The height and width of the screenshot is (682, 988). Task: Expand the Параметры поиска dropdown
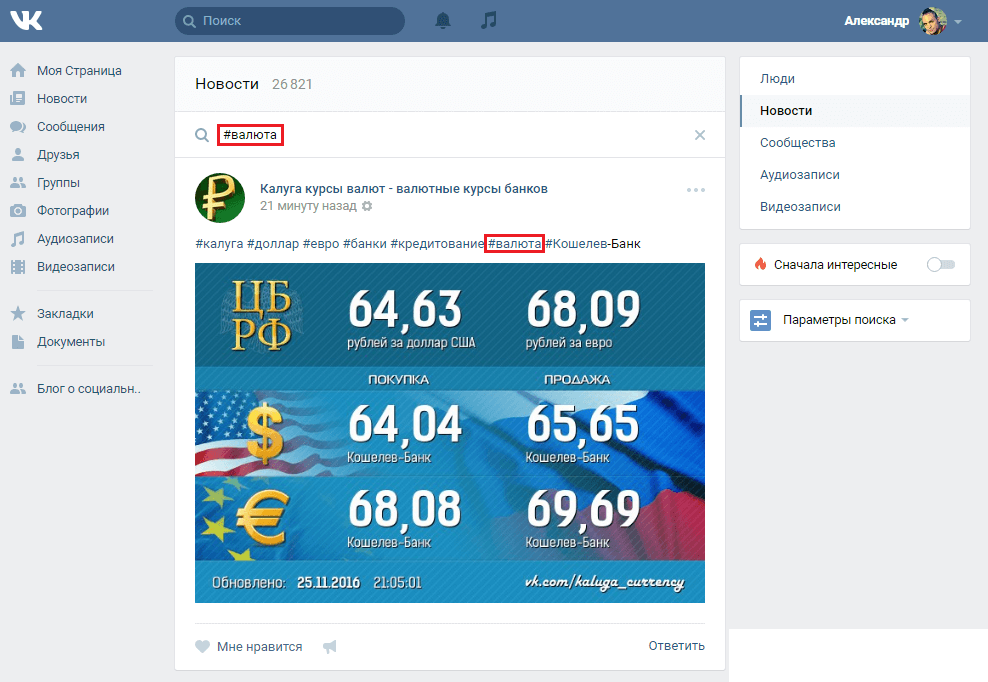(905, 320)
